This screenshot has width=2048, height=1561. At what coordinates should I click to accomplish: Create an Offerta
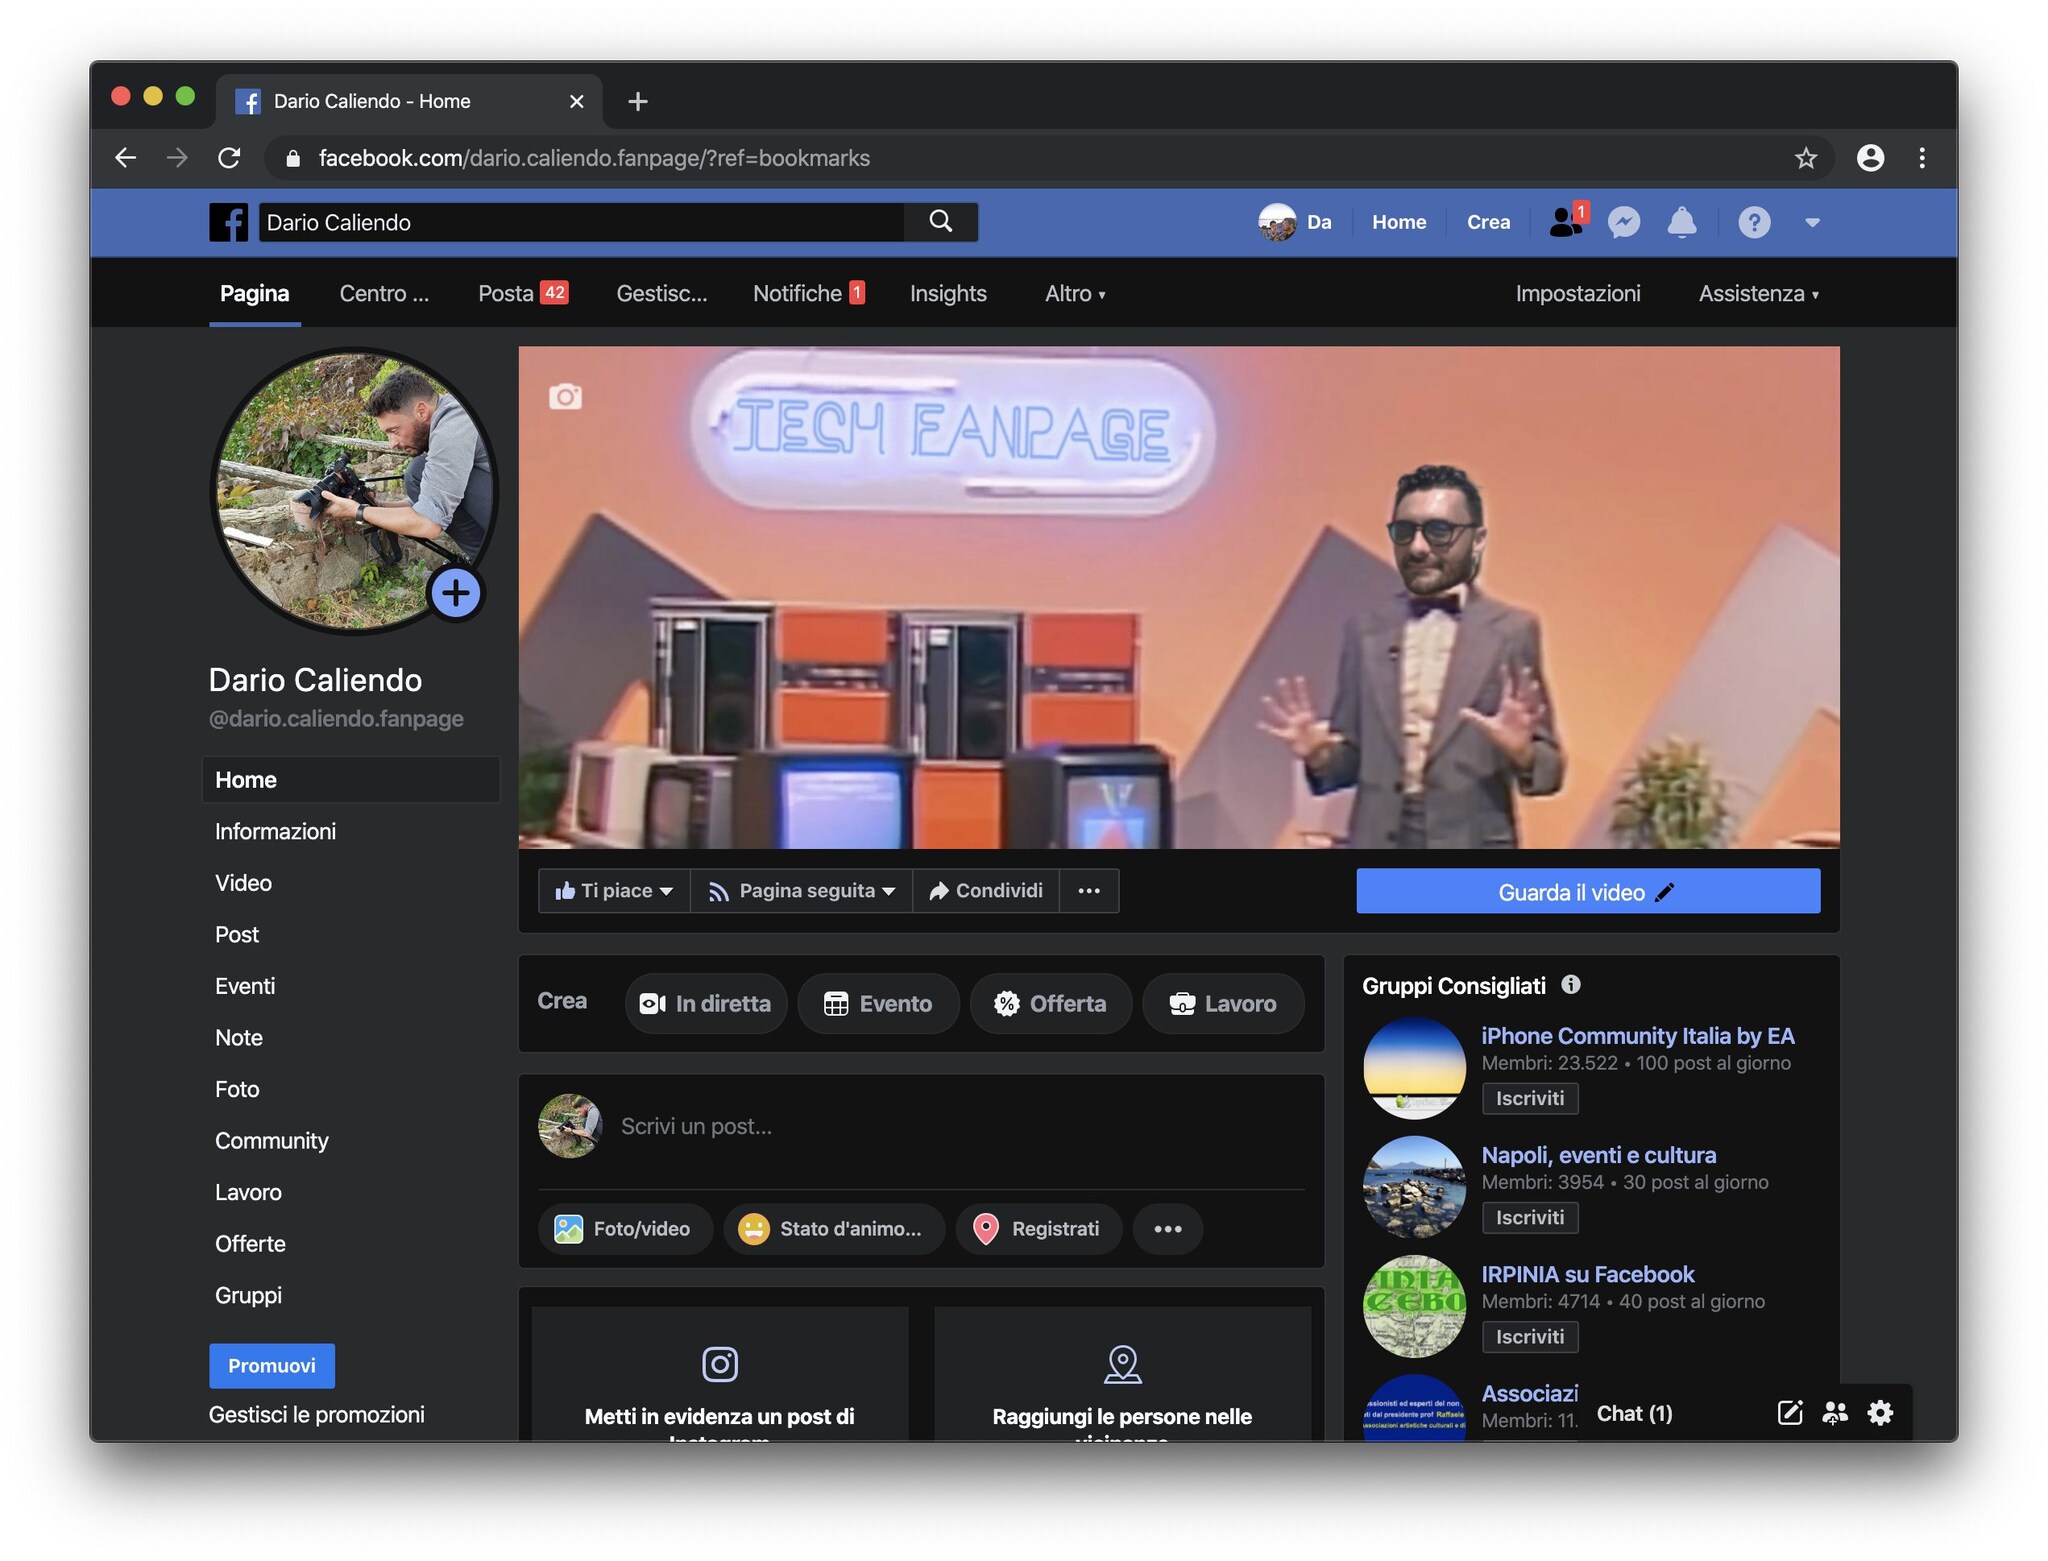click(1050, 1003)
